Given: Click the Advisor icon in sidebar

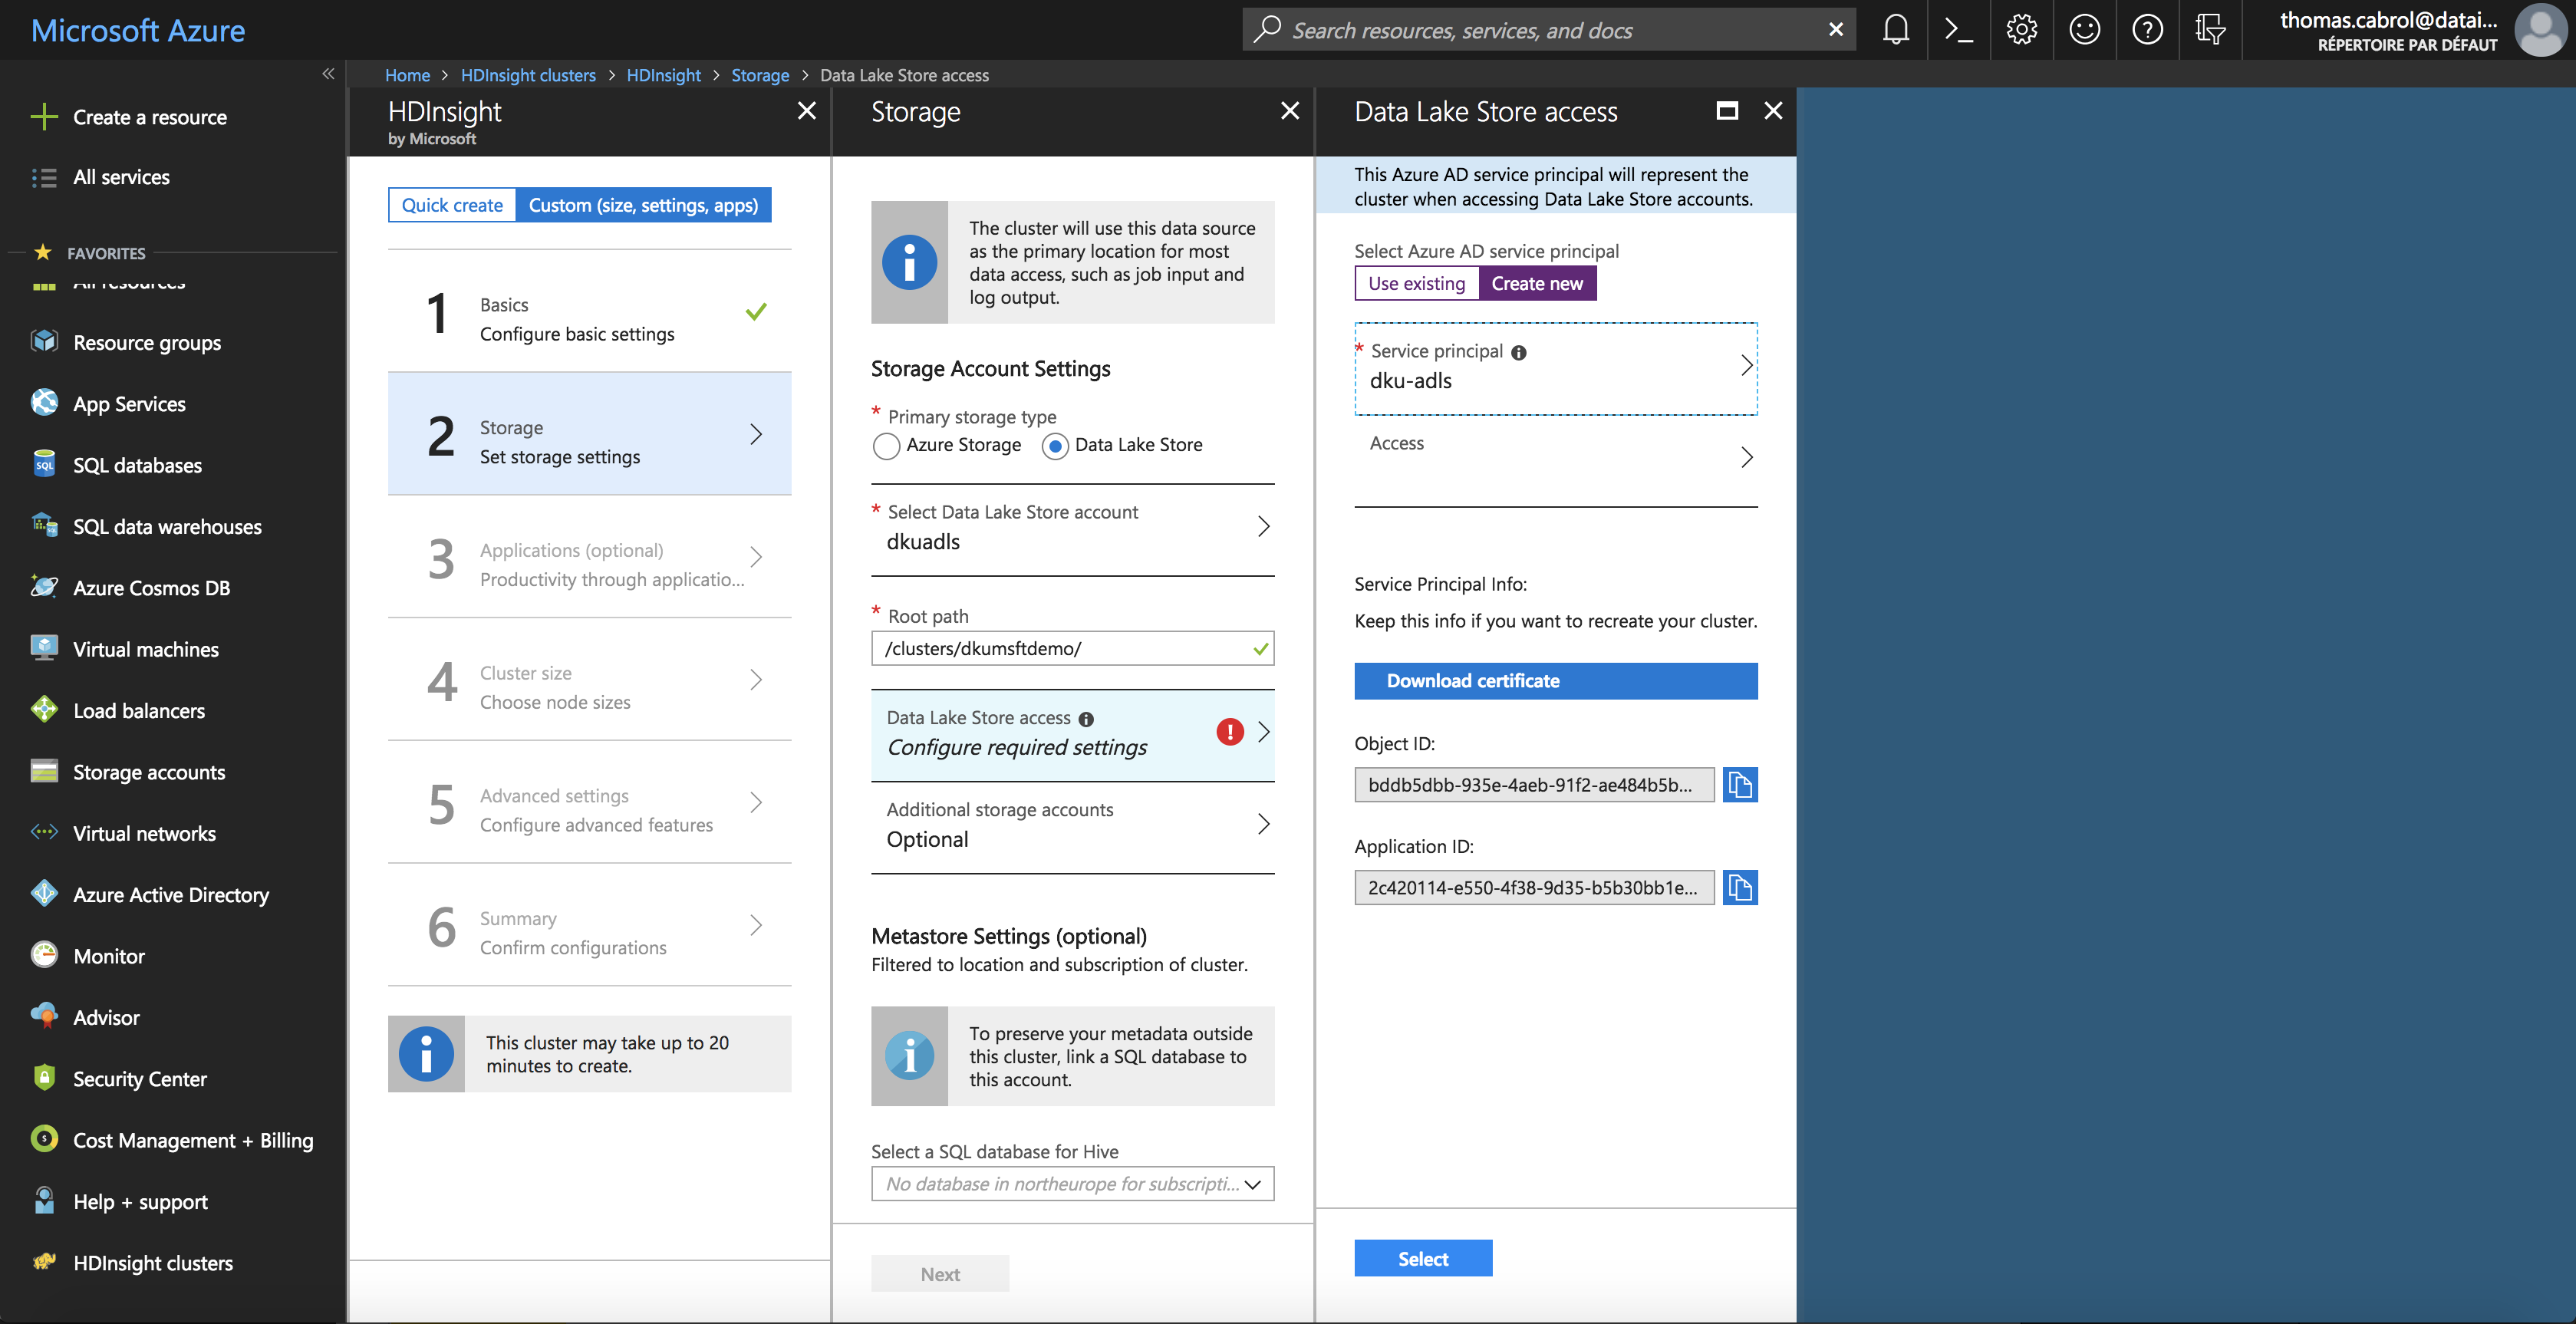Looking at the screenshot, I should coord(44,1016).
